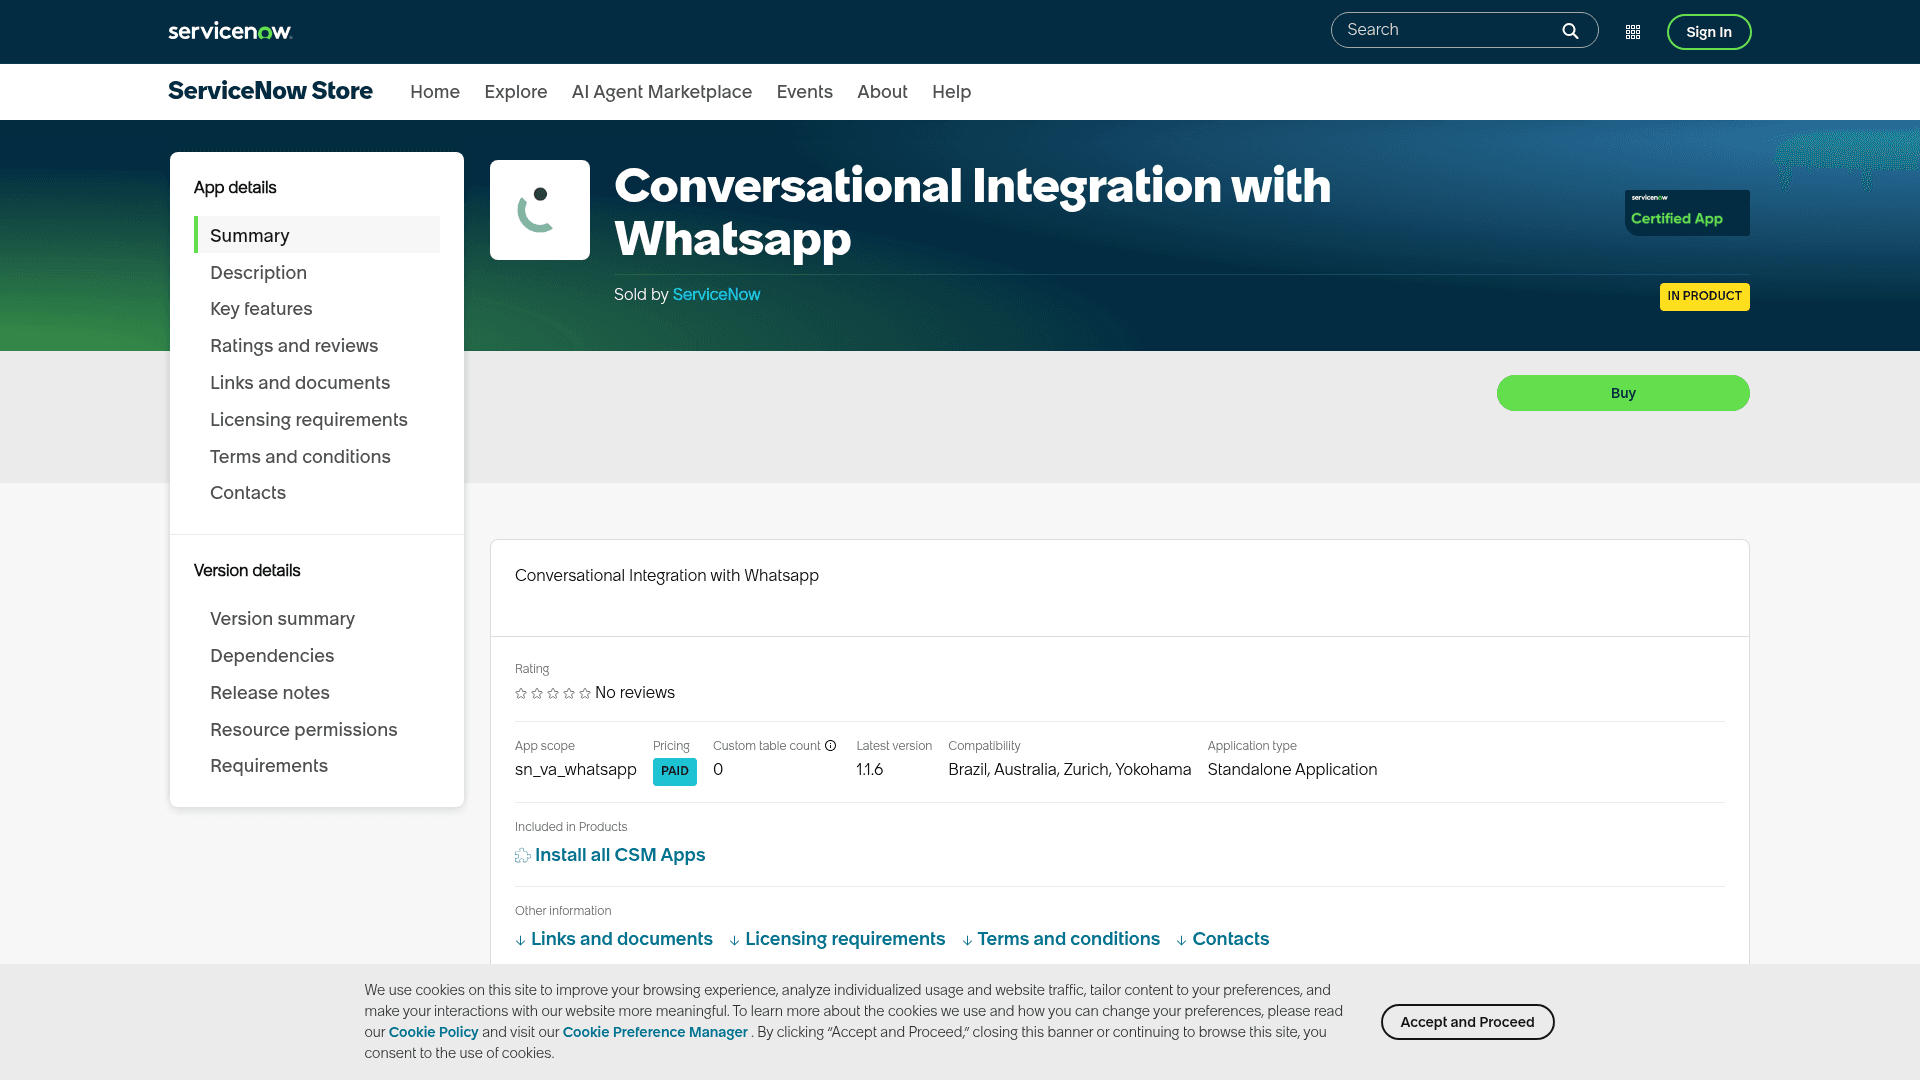This screenshot has width=1920, height=1080.
Task: Jump to Terms and conditions anchor link
Action: [1069, 940]
